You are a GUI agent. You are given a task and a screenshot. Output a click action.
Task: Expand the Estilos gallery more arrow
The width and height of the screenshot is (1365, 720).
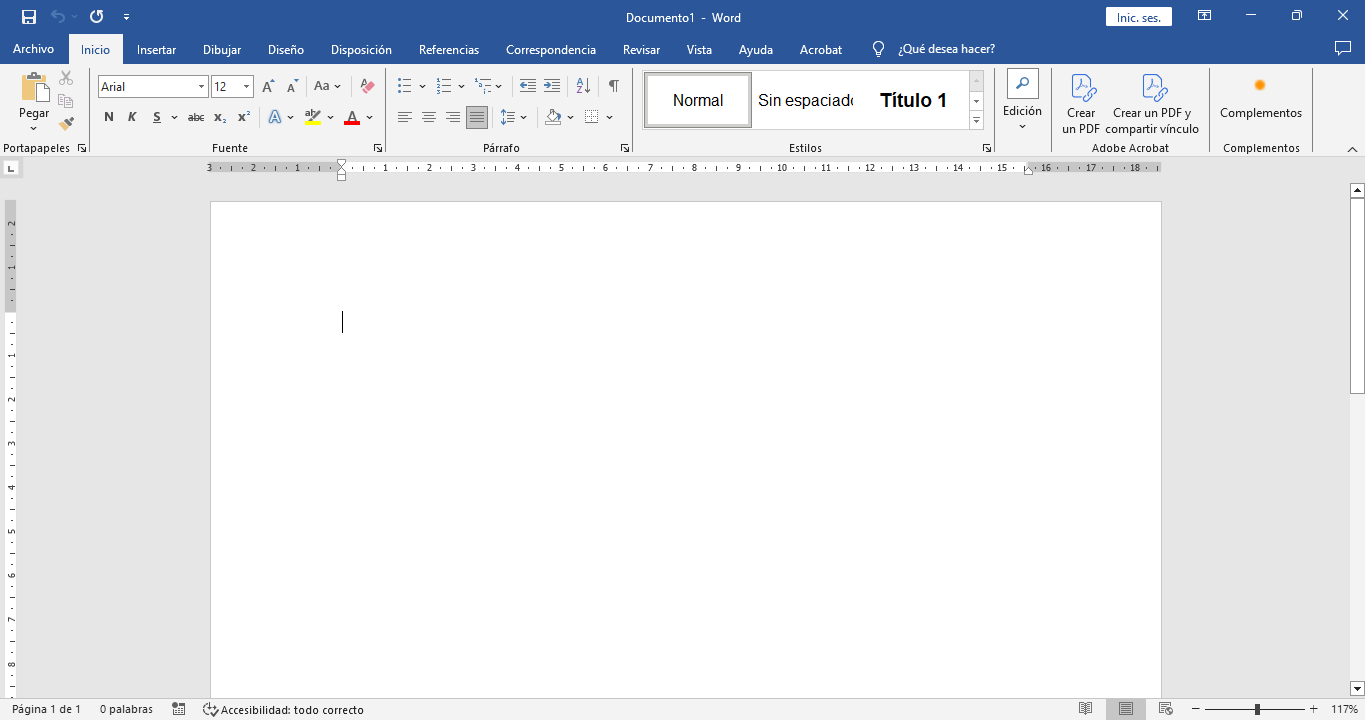click(976, 121)
